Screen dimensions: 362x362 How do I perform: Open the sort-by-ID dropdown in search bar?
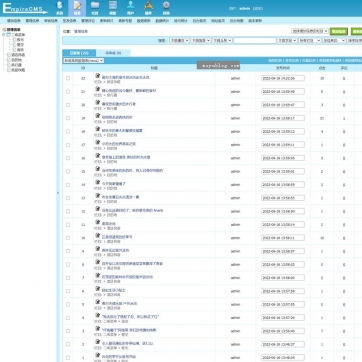click(334, 40)
